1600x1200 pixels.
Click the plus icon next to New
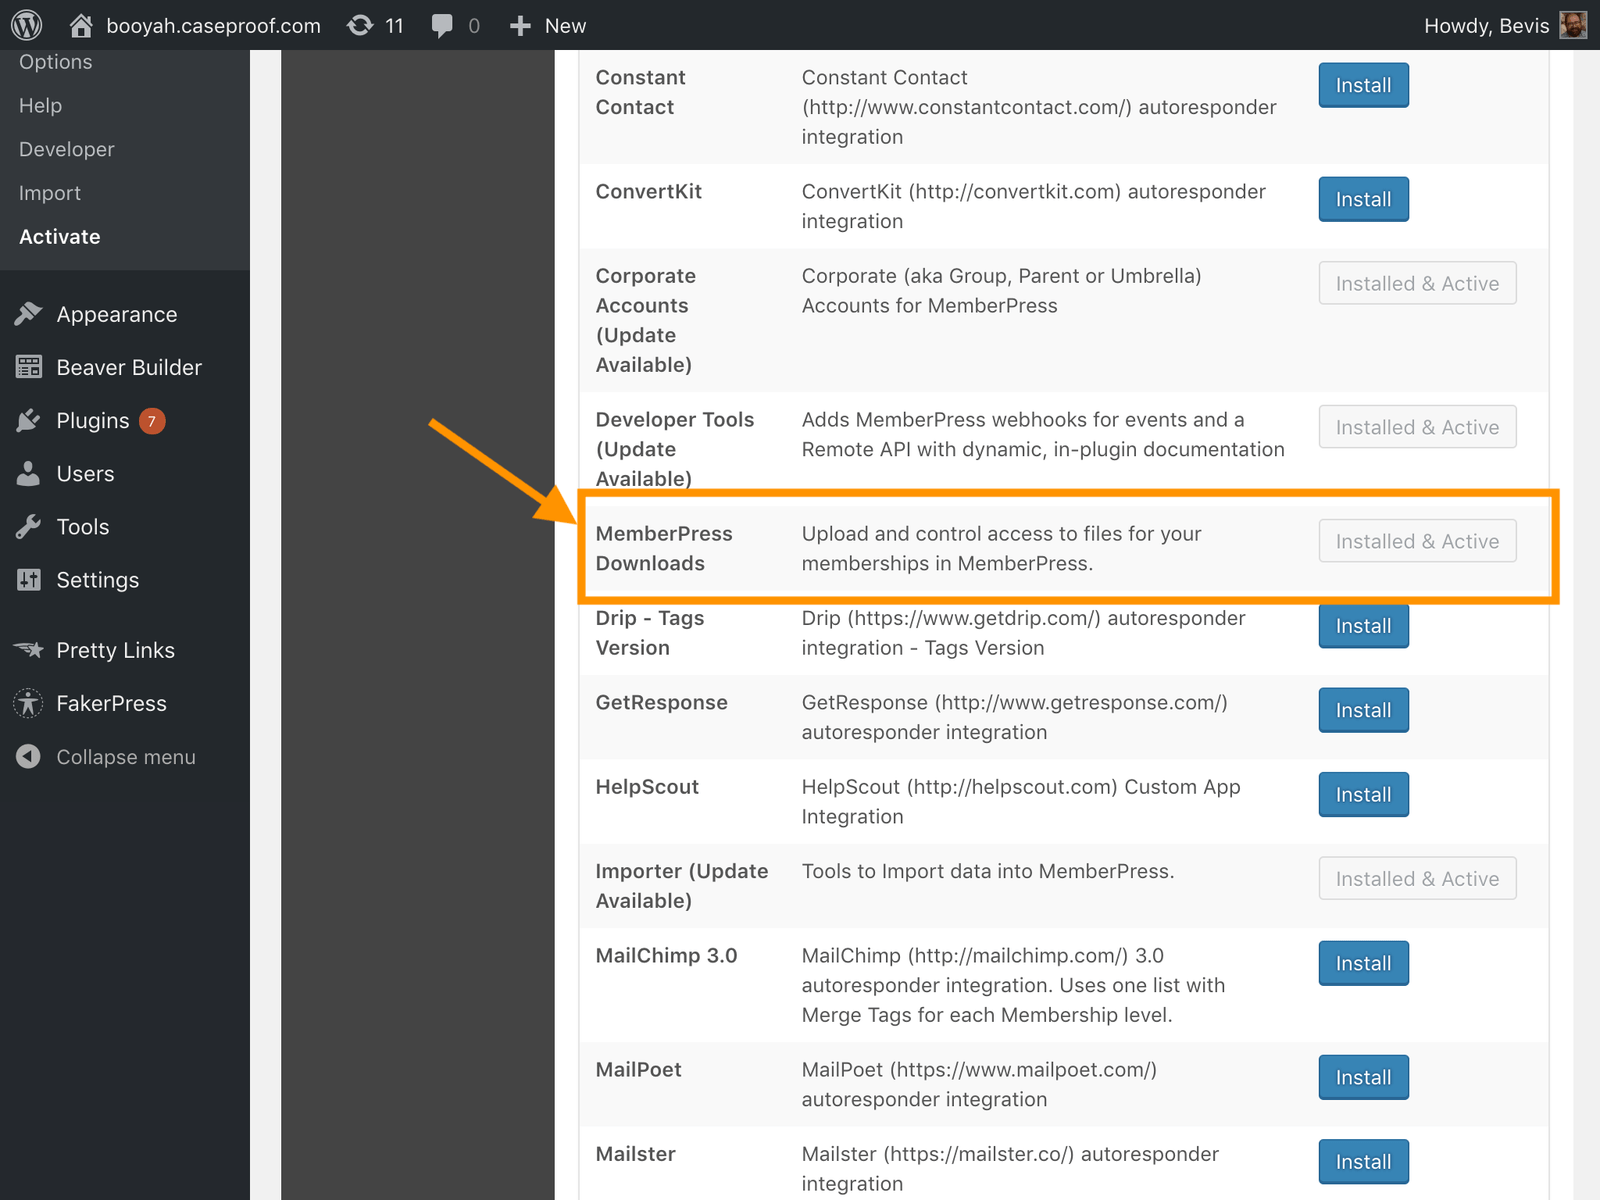pyautogui.click(x=520, y=25)
